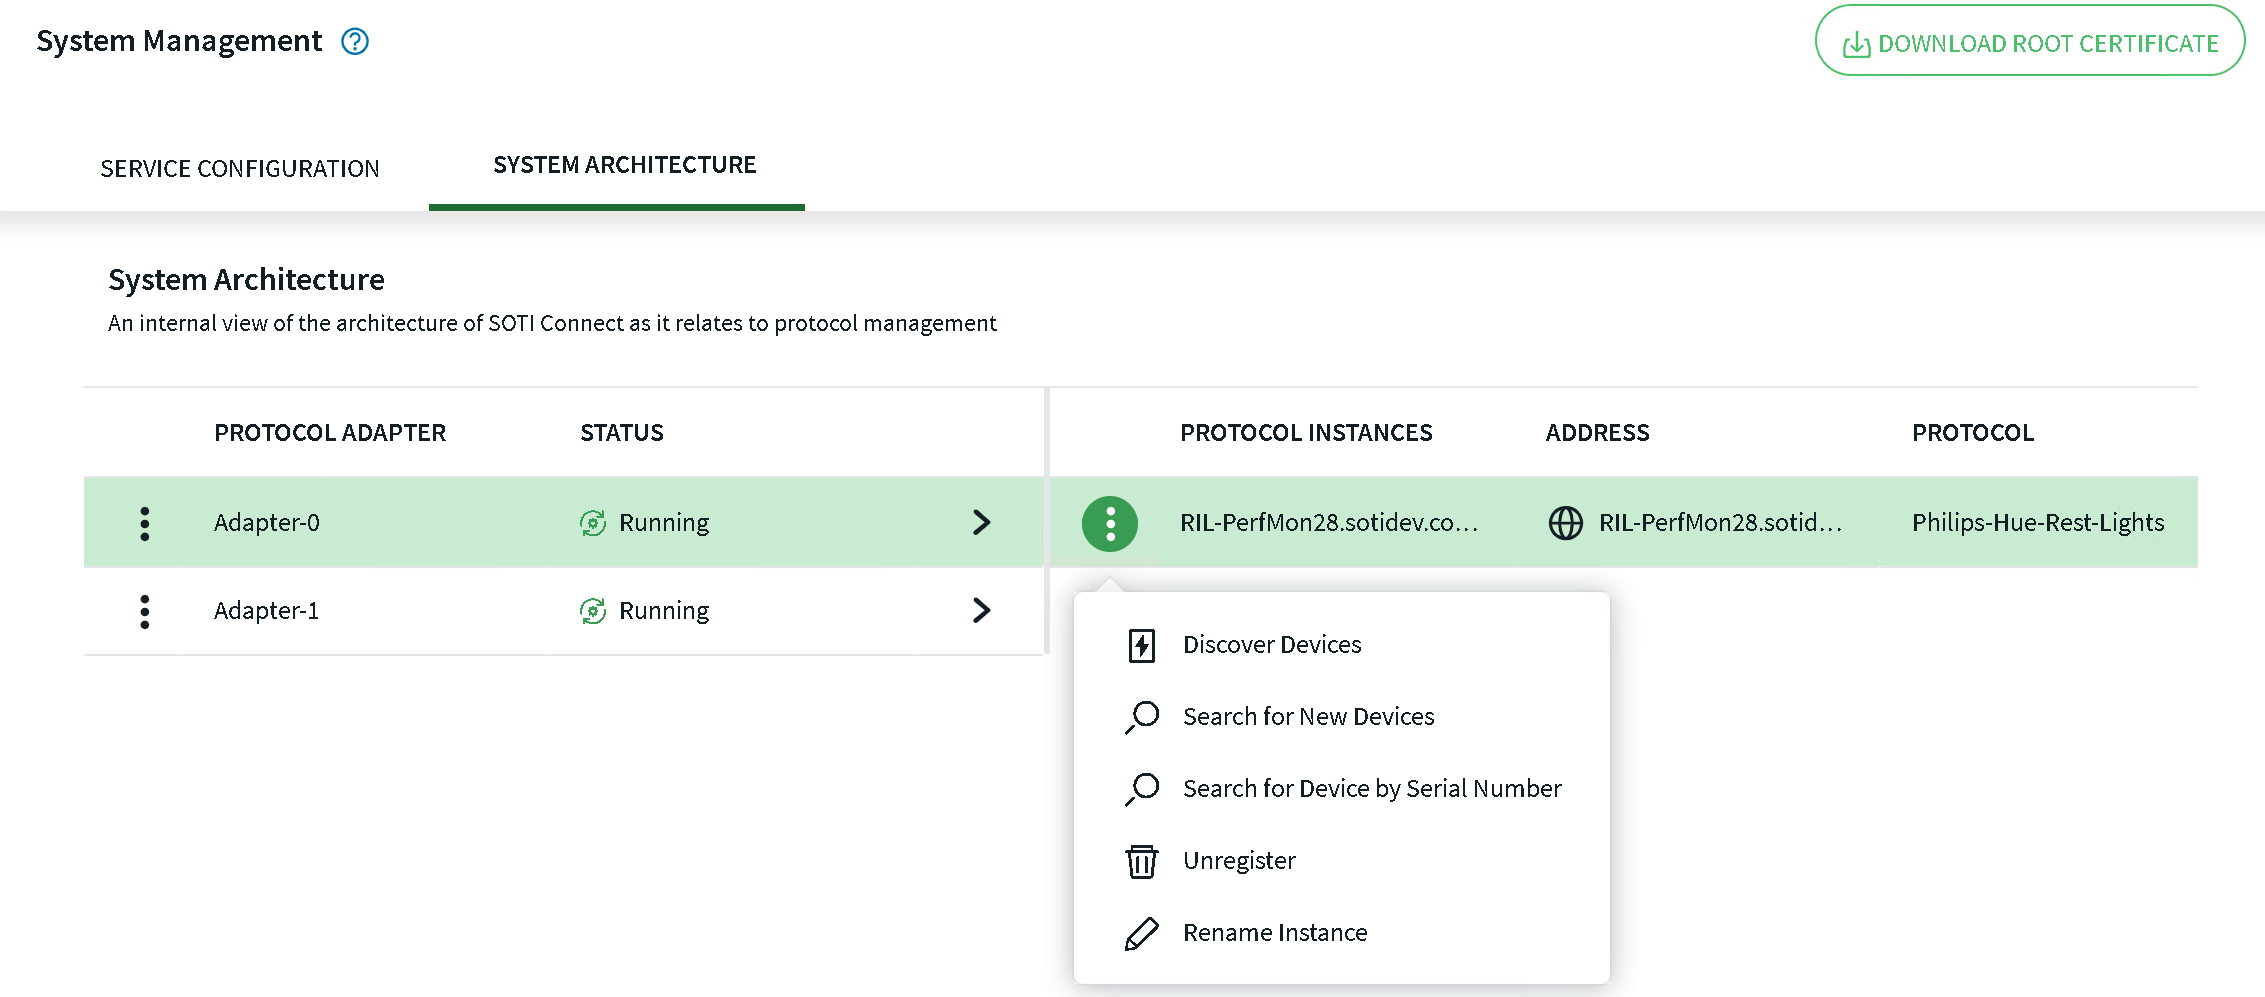The image size is (2265, 997).
Task: Click the Status column header
Action: click(x=622, y=433)
